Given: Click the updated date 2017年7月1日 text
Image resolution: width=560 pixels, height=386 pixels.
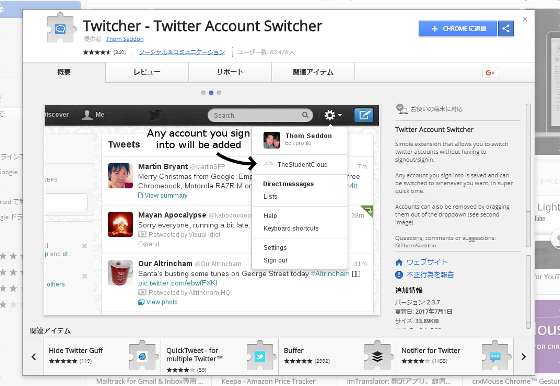Looking at the screenshot, I should (424, 311).
